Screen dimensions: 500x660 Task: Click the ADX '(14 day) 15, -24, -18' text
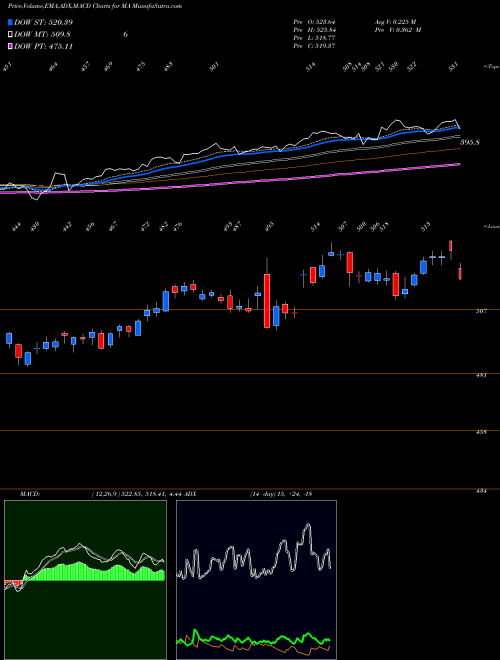(280, 494)
